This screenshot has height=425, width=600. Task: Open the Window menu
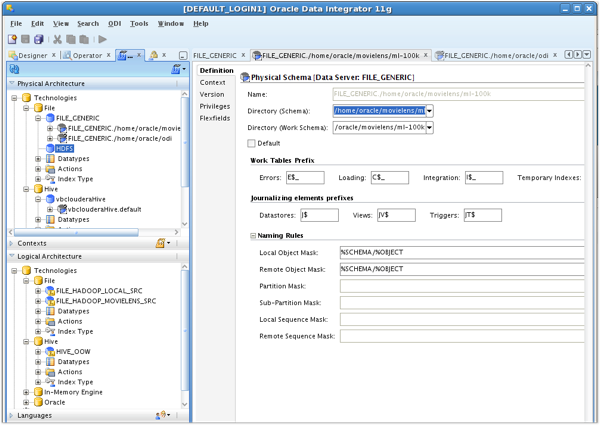point(171,24)
